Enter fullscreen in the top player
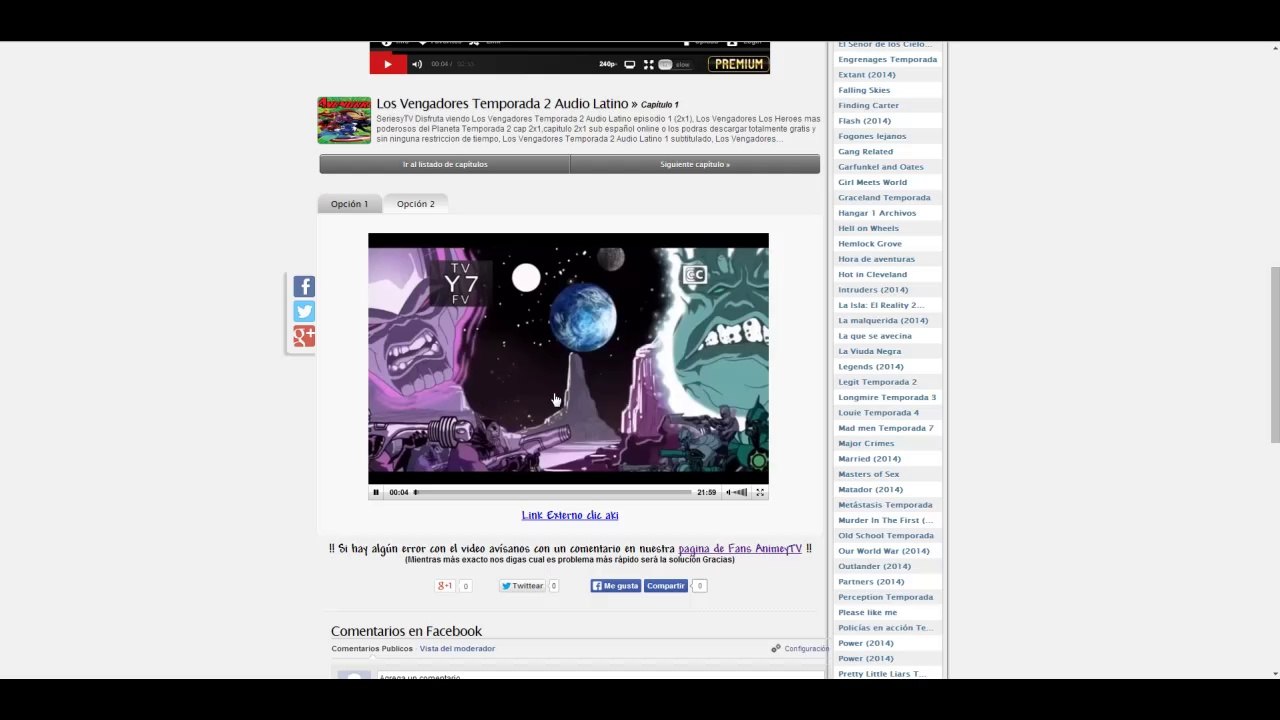 coord(648,64)
